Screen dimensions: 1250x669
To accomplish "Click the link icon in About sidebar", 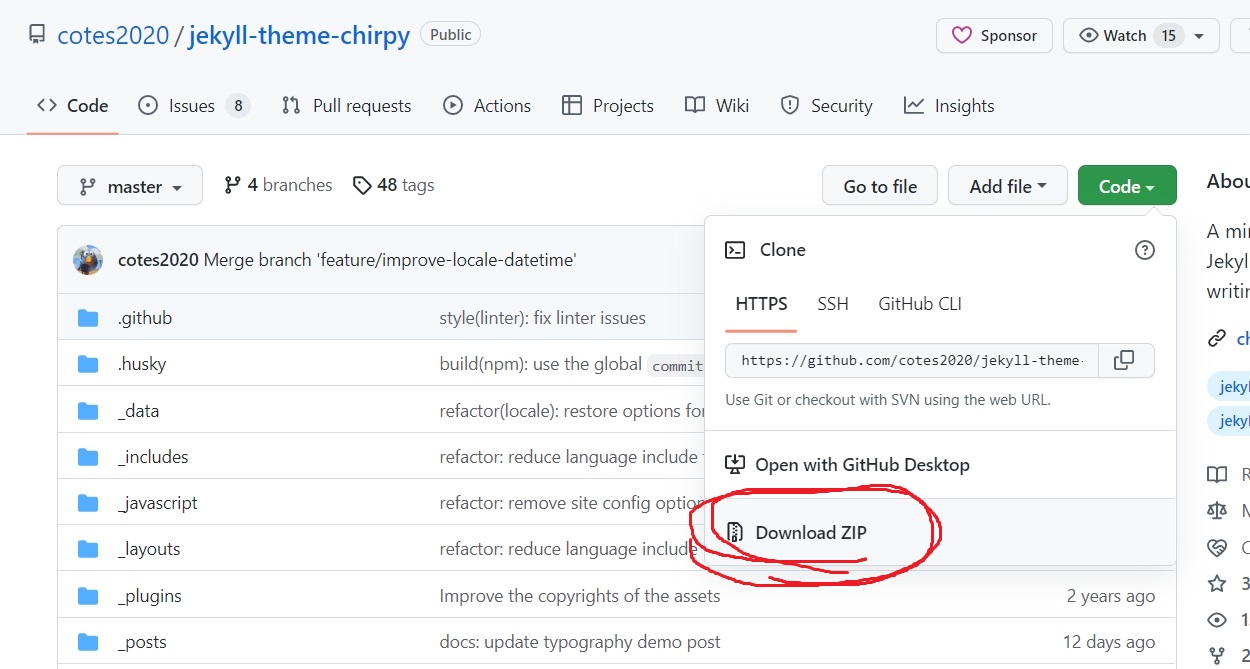I will (1217, 339).
